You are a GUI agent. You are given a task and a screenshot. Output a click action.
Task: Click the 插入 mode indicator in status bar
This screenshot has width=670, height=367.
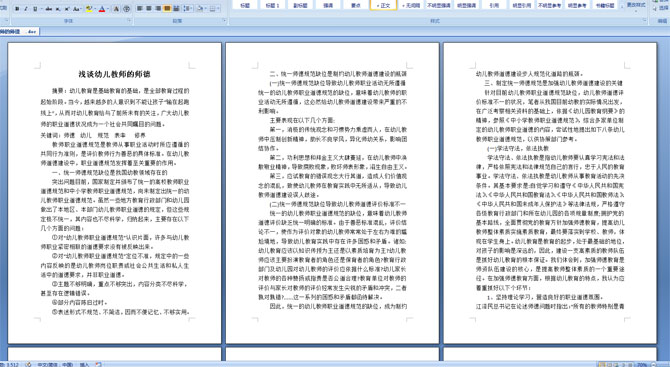click(x=84, y=364)
